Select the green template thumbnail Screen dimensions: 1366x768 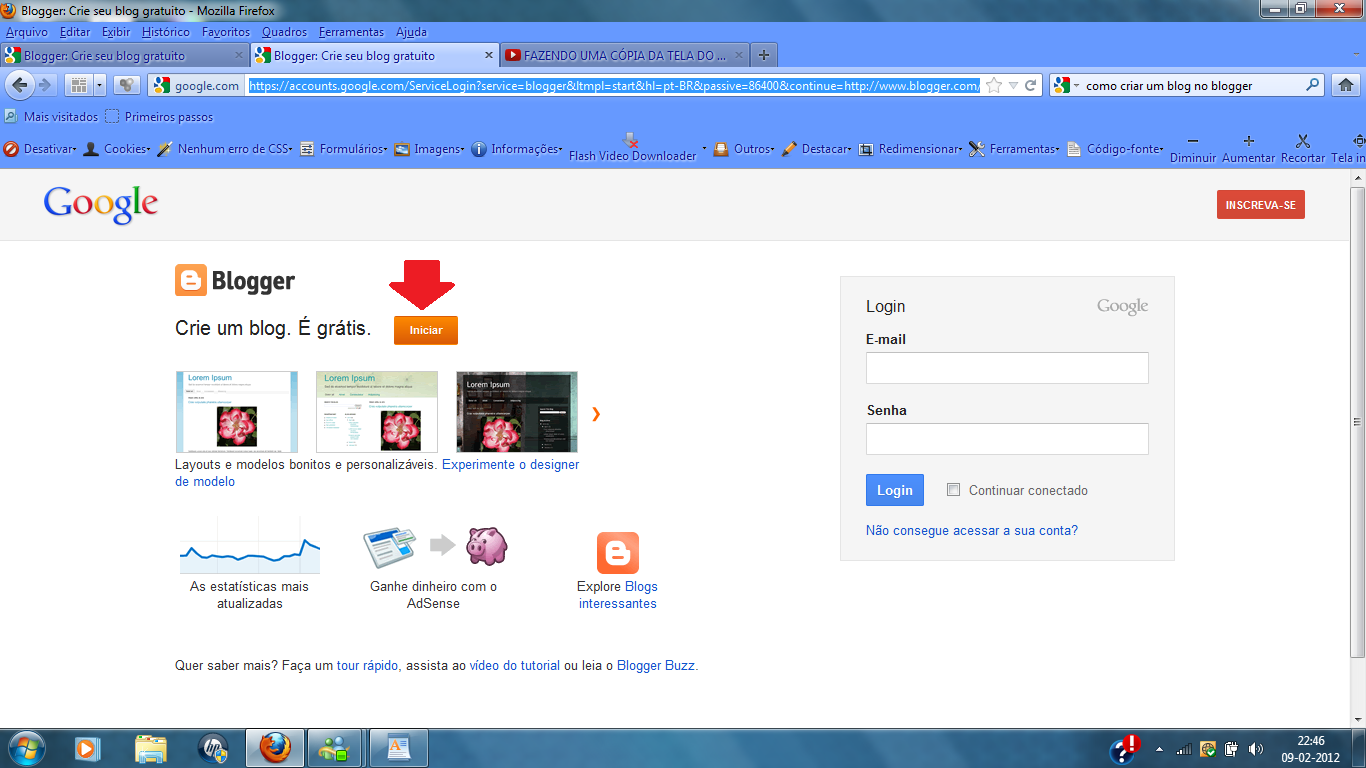377,412
